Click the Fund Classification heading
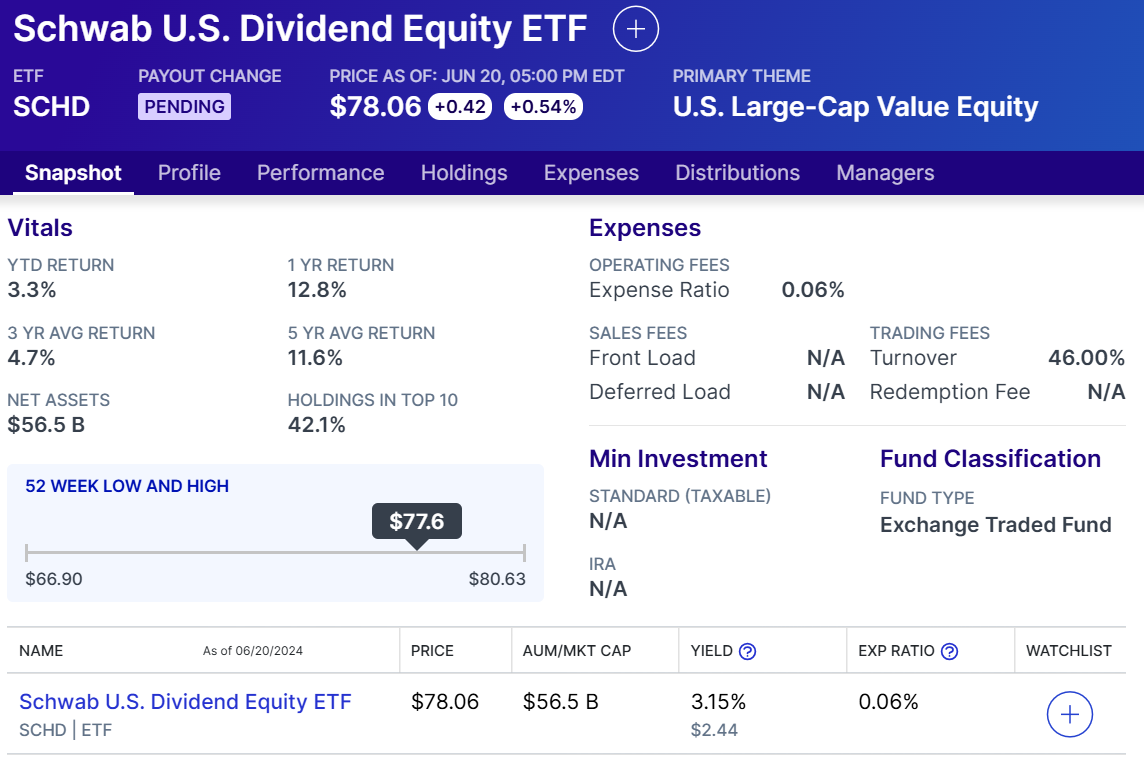This screenshot has width=1144, height=768. pyautogui.click(x=990, y=459)
